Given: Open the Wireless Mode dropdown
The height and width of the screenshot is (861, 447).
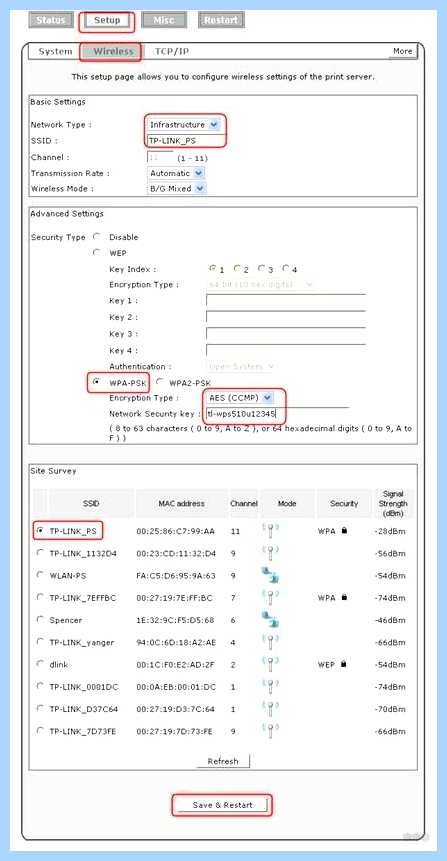Looking at the screenshot, I should click(177, 188).
